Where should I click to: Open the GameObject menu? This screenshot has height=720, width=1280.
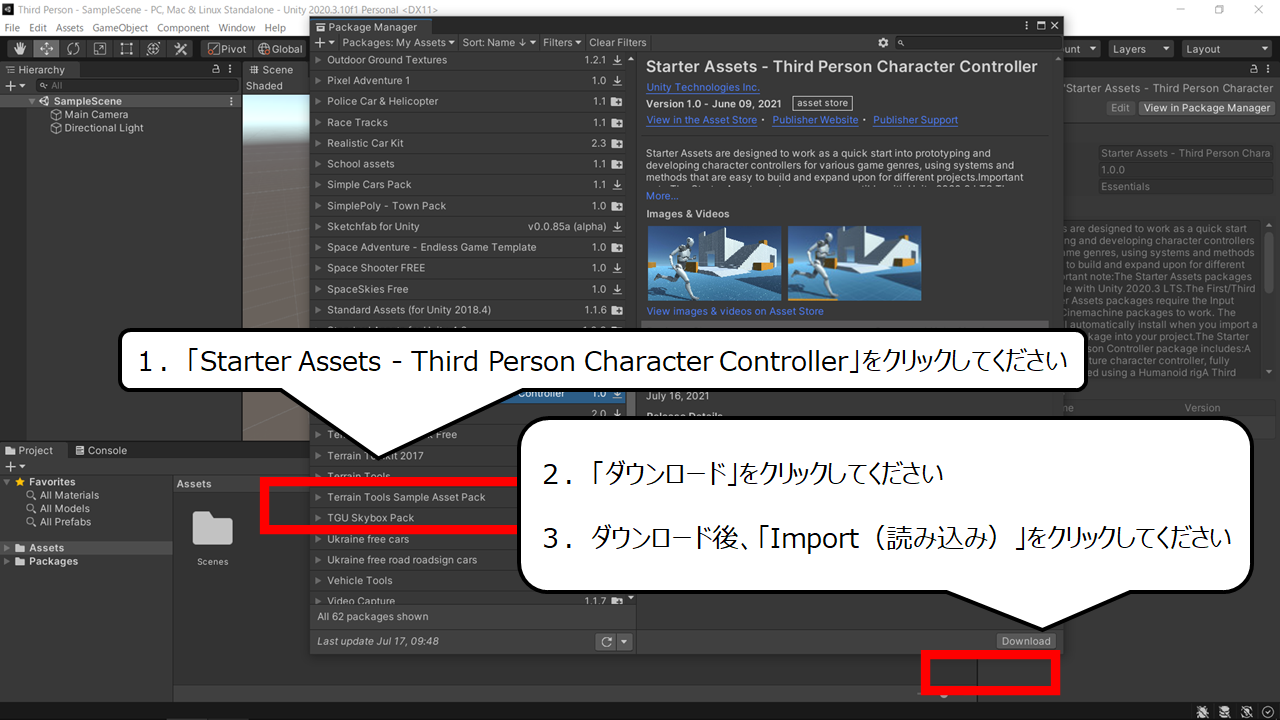[120, 28]
